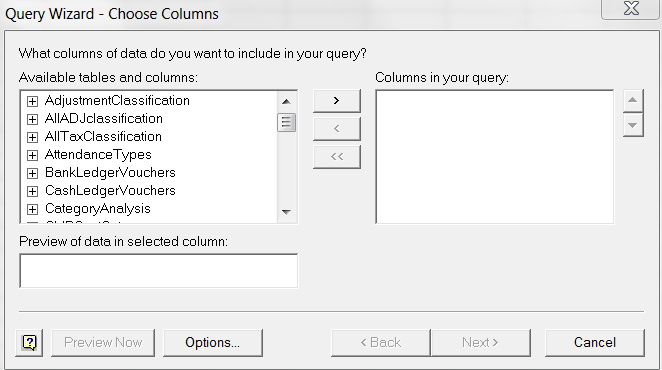
Task: Expand the AllADJclassification table node
Action: tap(32, 120)
